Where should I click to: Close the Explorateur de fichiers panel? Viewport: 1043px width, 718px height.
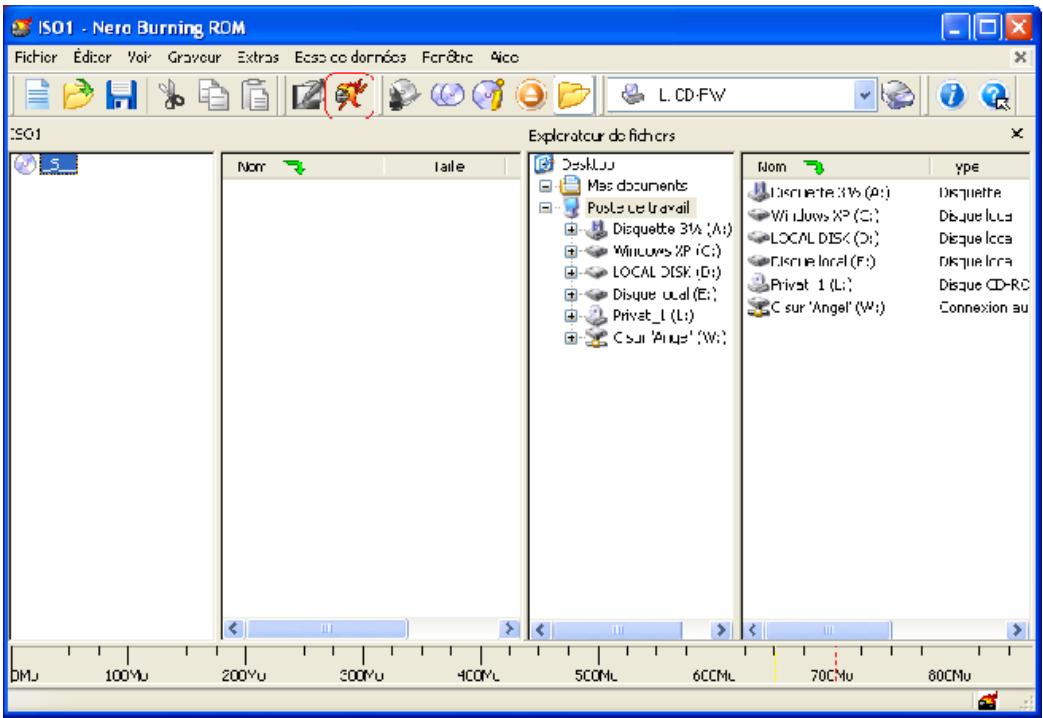(1017, 134)
